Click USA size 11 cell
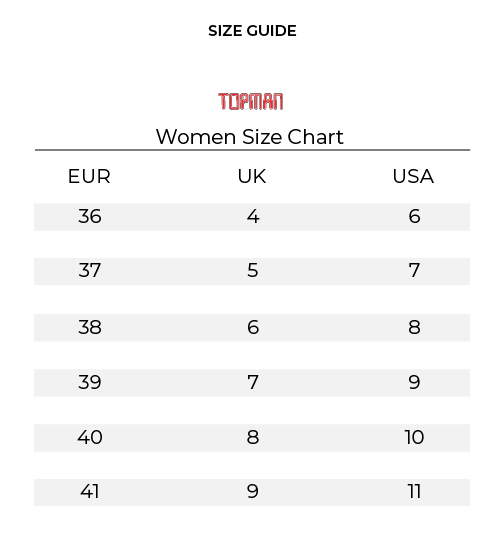The image size is (501, 550). pos(414,491)
